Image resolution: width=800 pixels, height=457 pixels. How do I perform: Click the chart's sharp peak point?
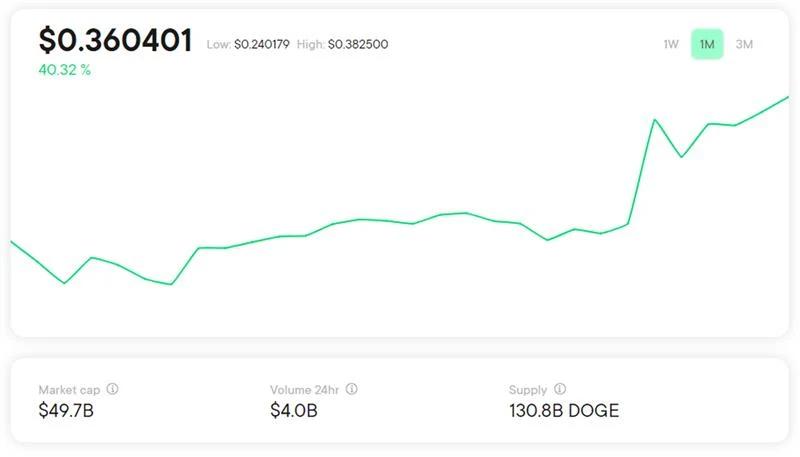pyautogui.click(x=655, y=120)
